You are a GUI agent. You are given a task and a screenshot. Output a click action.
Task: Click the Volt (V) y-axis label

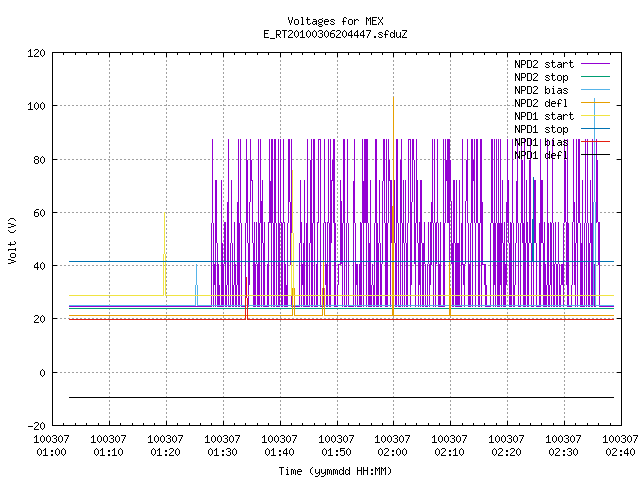coord(12,240)
